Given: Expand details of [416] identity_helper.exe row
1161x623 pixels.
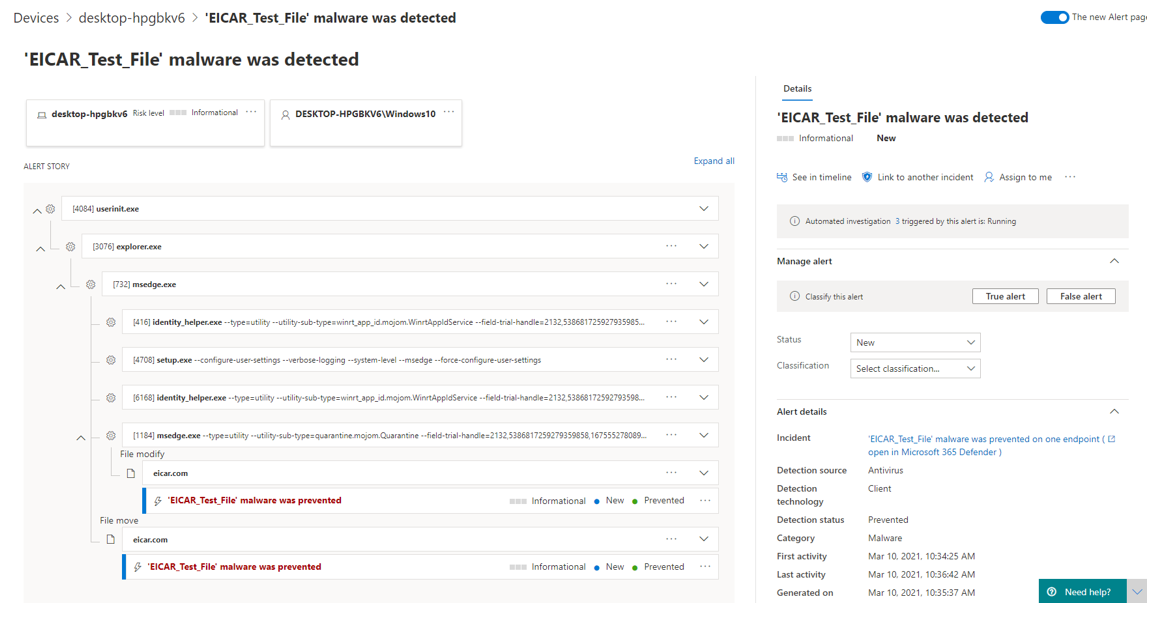Looking at the screenshot, I should pos(703,322).
